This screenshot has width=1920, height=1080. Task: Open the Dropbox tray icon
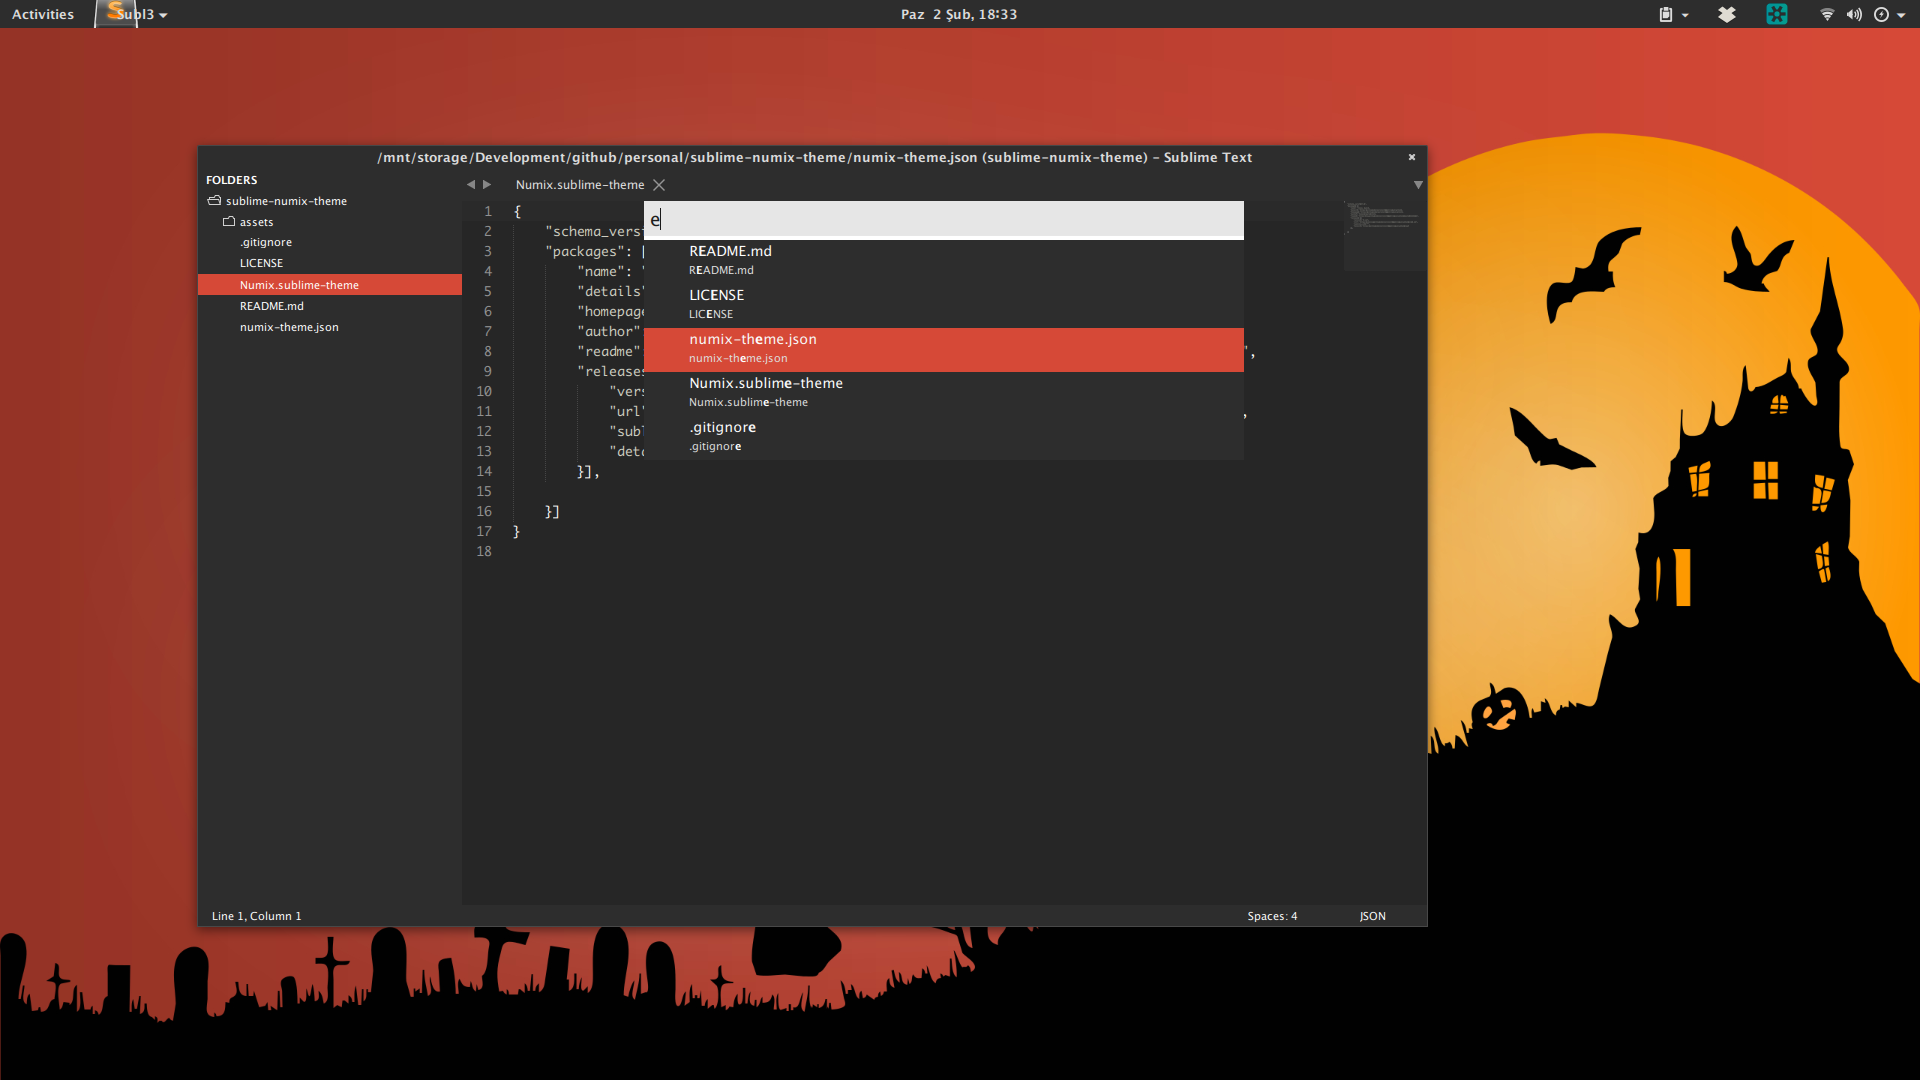[x=1727, y=15]
